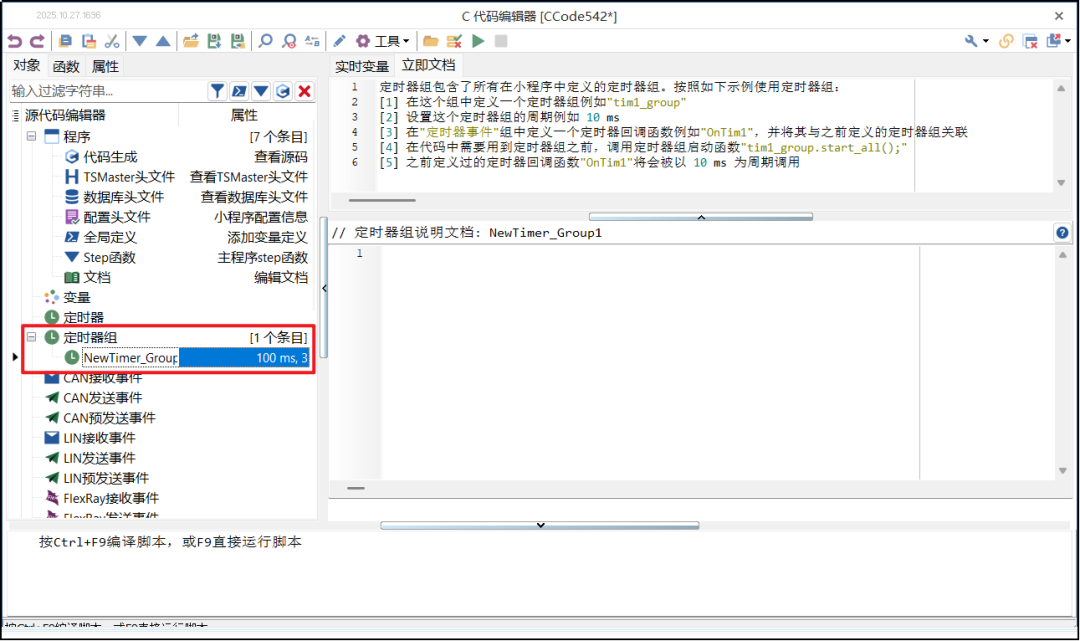Collapse the left panel using the side chevron
The width and height of the screenshot is (1080, 641).
point(323,287)
